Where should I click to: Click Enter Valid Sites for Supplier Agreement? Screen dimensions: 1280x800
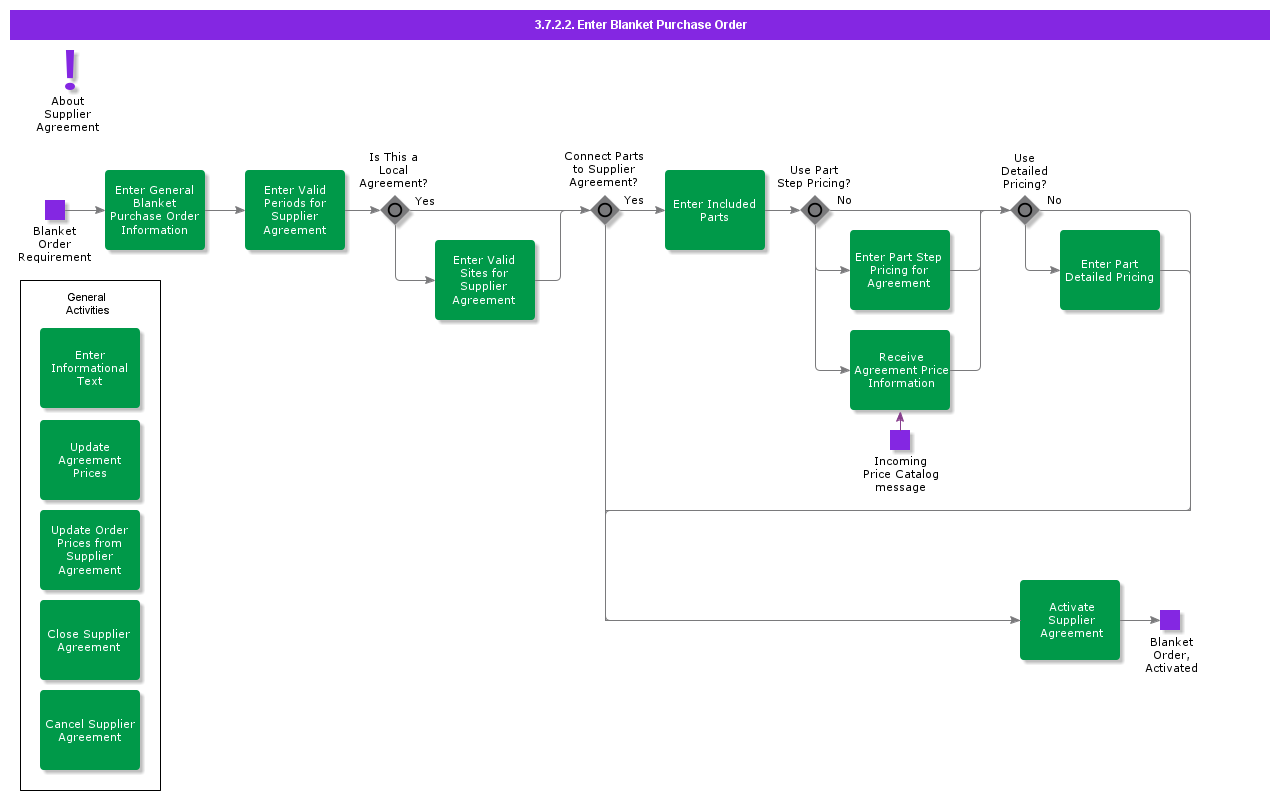485,280
